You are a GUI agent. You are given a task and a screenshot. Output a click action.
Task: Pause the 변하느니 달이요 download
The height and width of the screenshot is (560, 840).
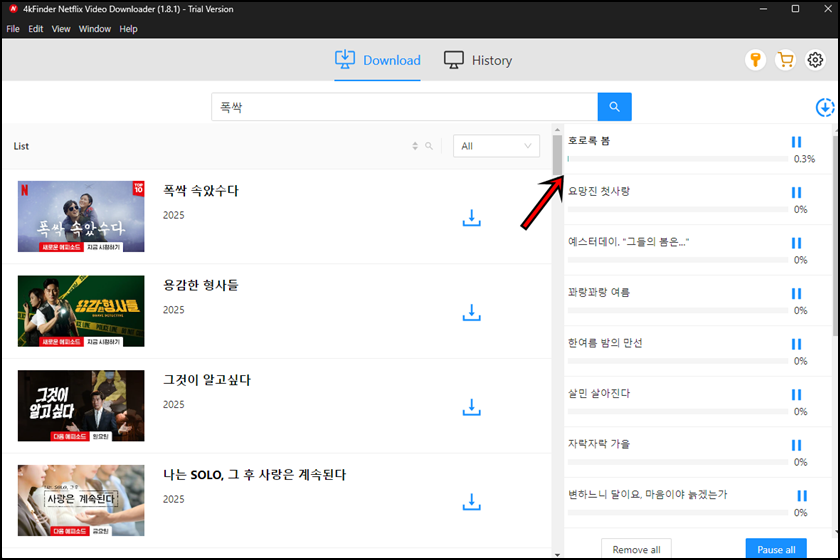coord(802,496)
